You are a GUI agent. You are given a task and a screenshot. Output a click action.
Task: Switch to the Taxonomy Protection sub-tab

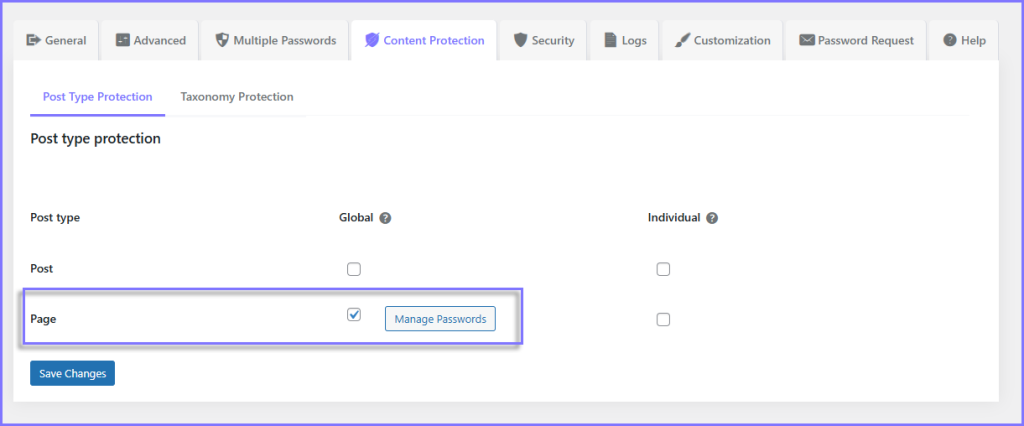pyautogui.click(x=237, y=97)
